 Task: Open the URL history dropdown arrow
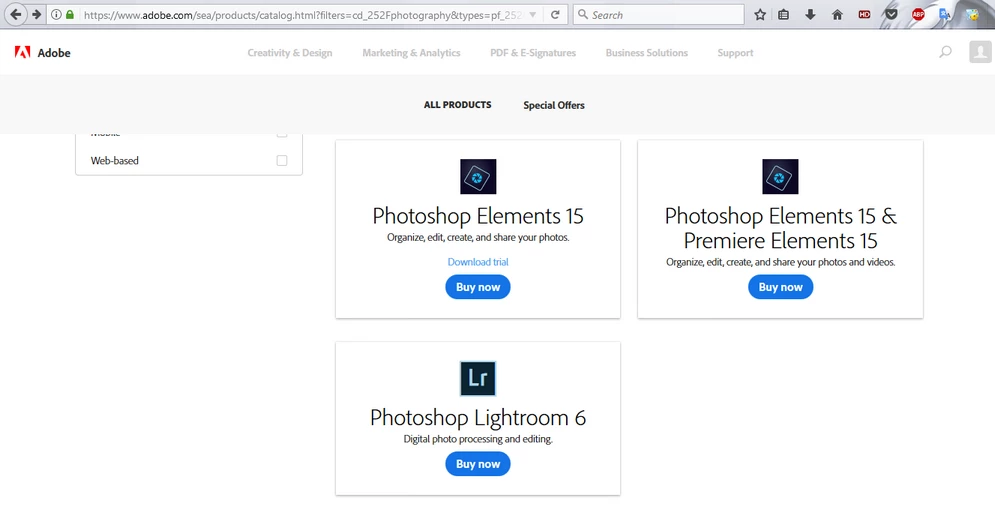532,15
